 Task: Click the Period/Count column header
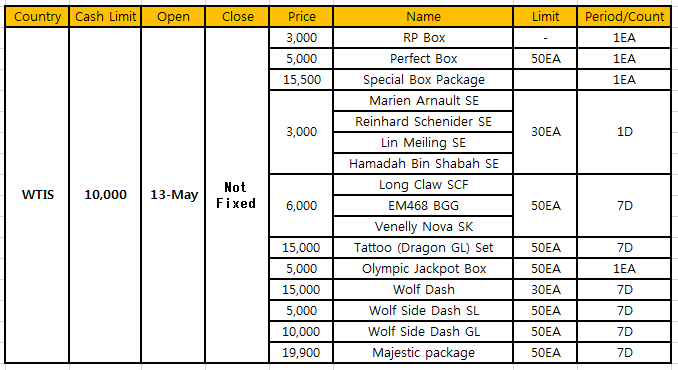[x=624, y=17]
